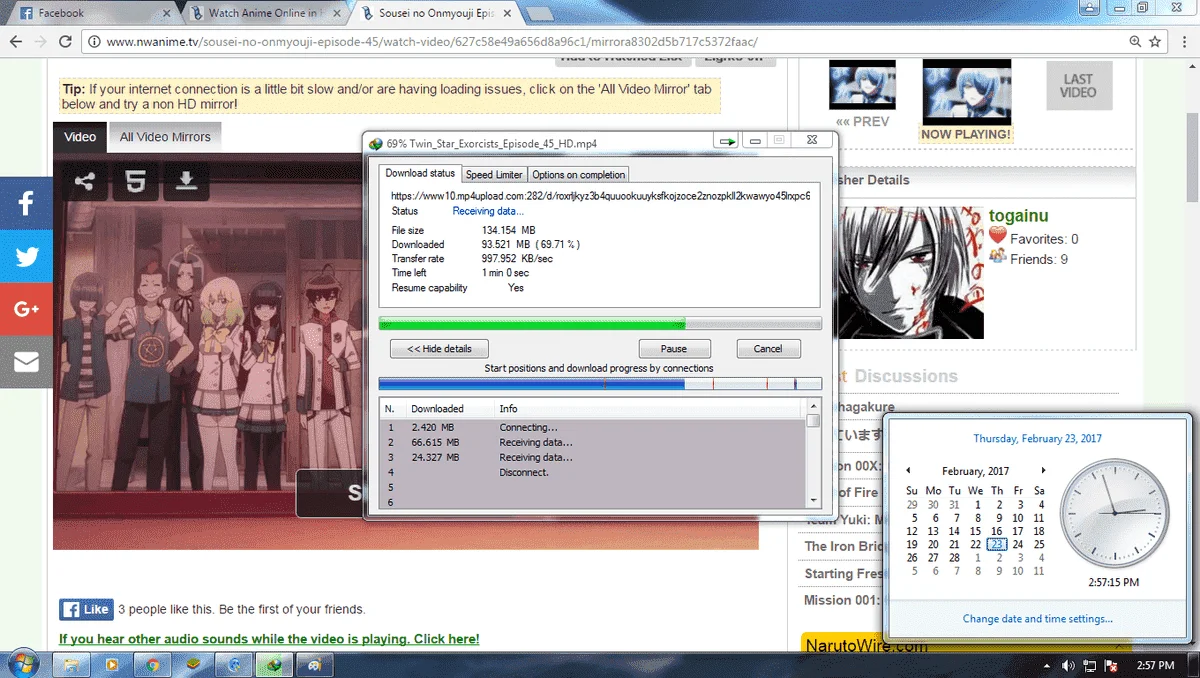Click the connections list scrollbar down arrow
The width and height of the screenshot is (1200, 678).
[x=813, y=499]
